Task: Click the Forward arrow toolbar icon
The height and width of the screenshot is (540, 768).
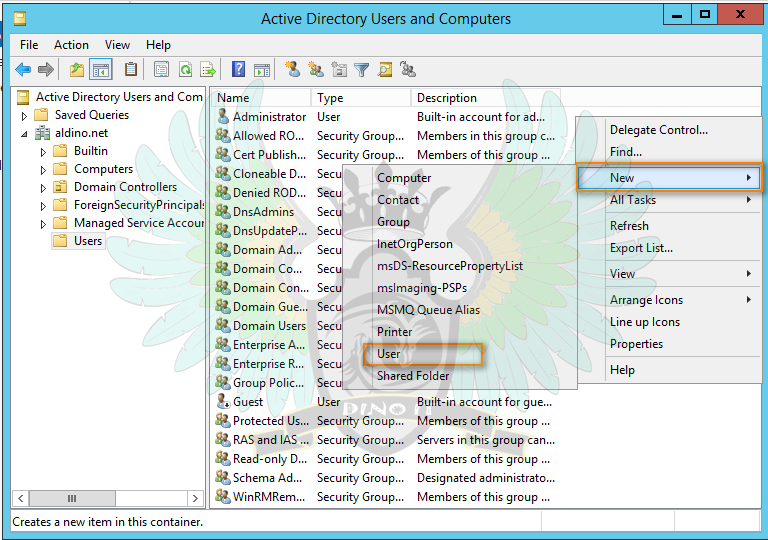Action: point(46,70)
